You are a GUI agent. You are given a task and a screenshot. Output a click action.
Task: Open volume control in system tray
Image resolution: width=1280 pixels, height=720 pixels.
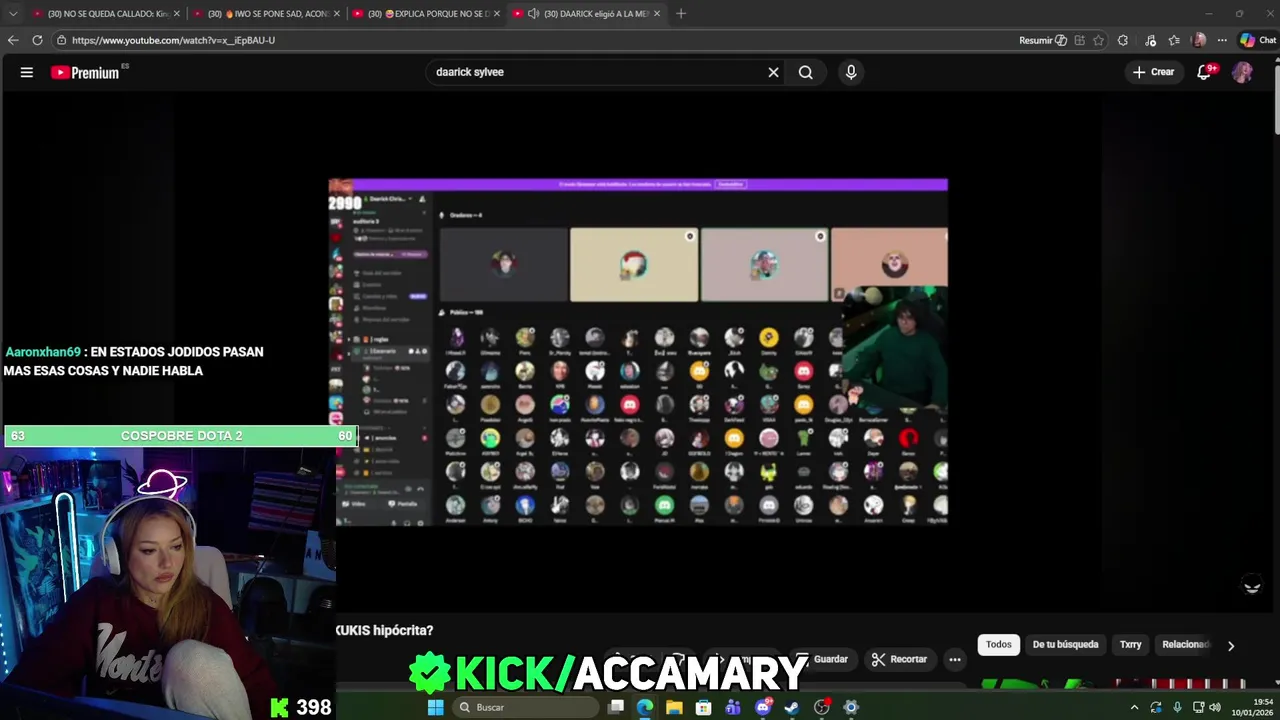[x=1215, y=707]
